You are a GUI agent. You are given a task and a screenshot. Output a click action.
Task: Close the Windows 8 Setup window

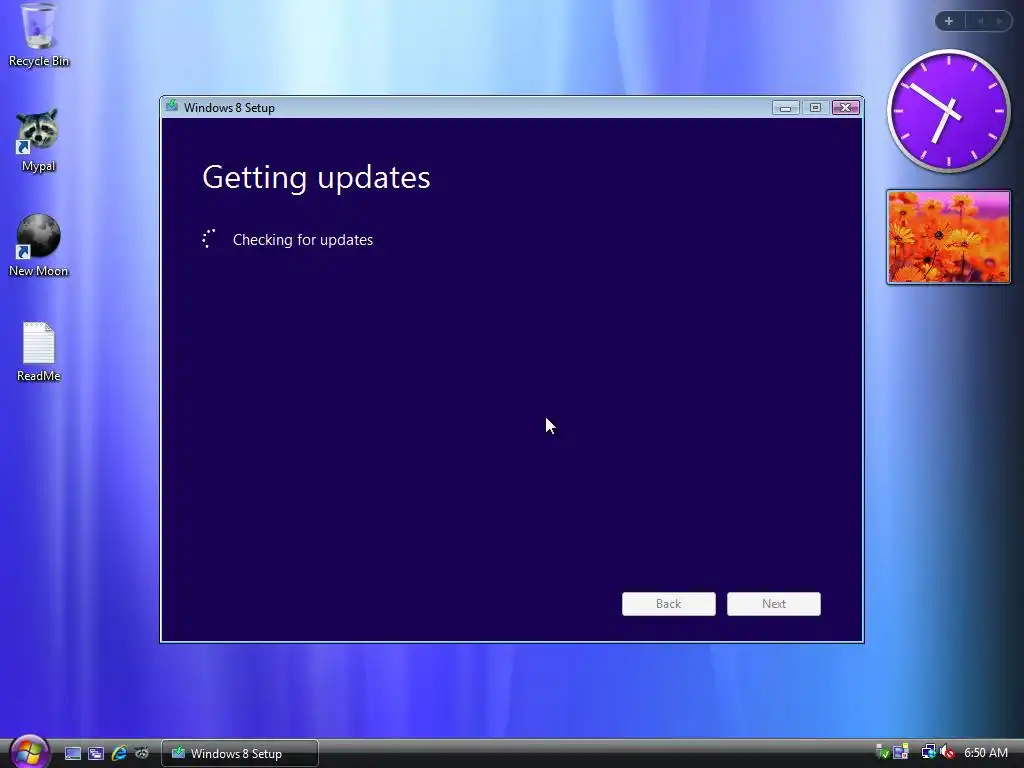pyautogui.click(x=846, y=108)
